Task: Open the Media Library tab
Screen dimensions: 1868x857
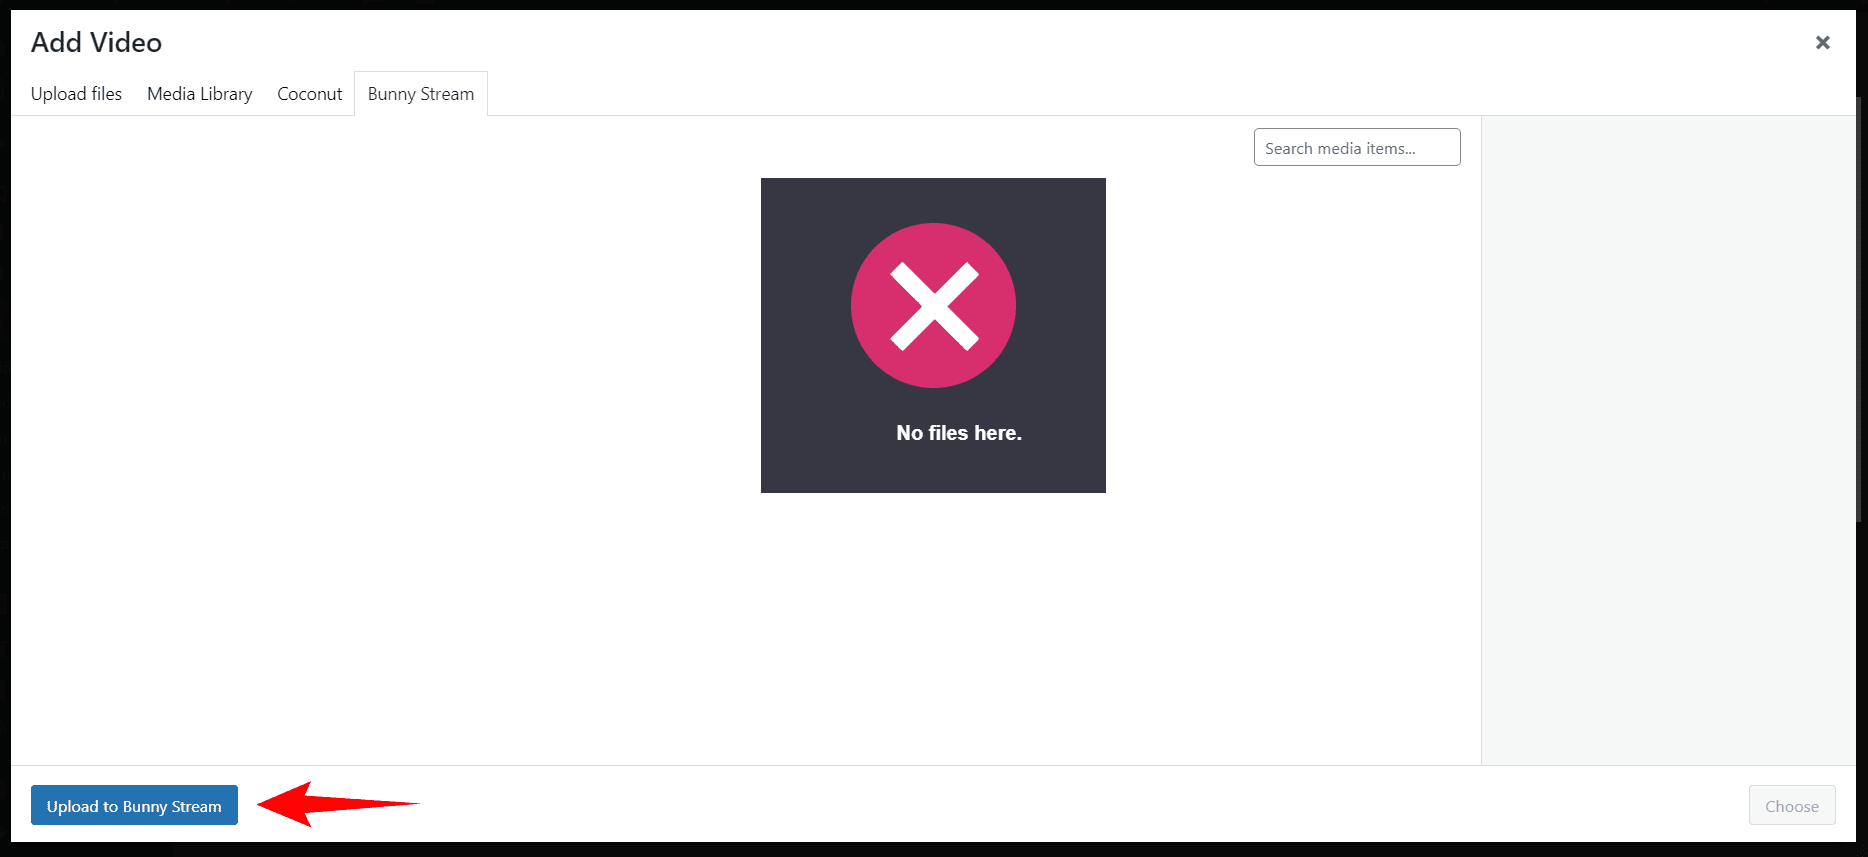Action: pos(200,94)
